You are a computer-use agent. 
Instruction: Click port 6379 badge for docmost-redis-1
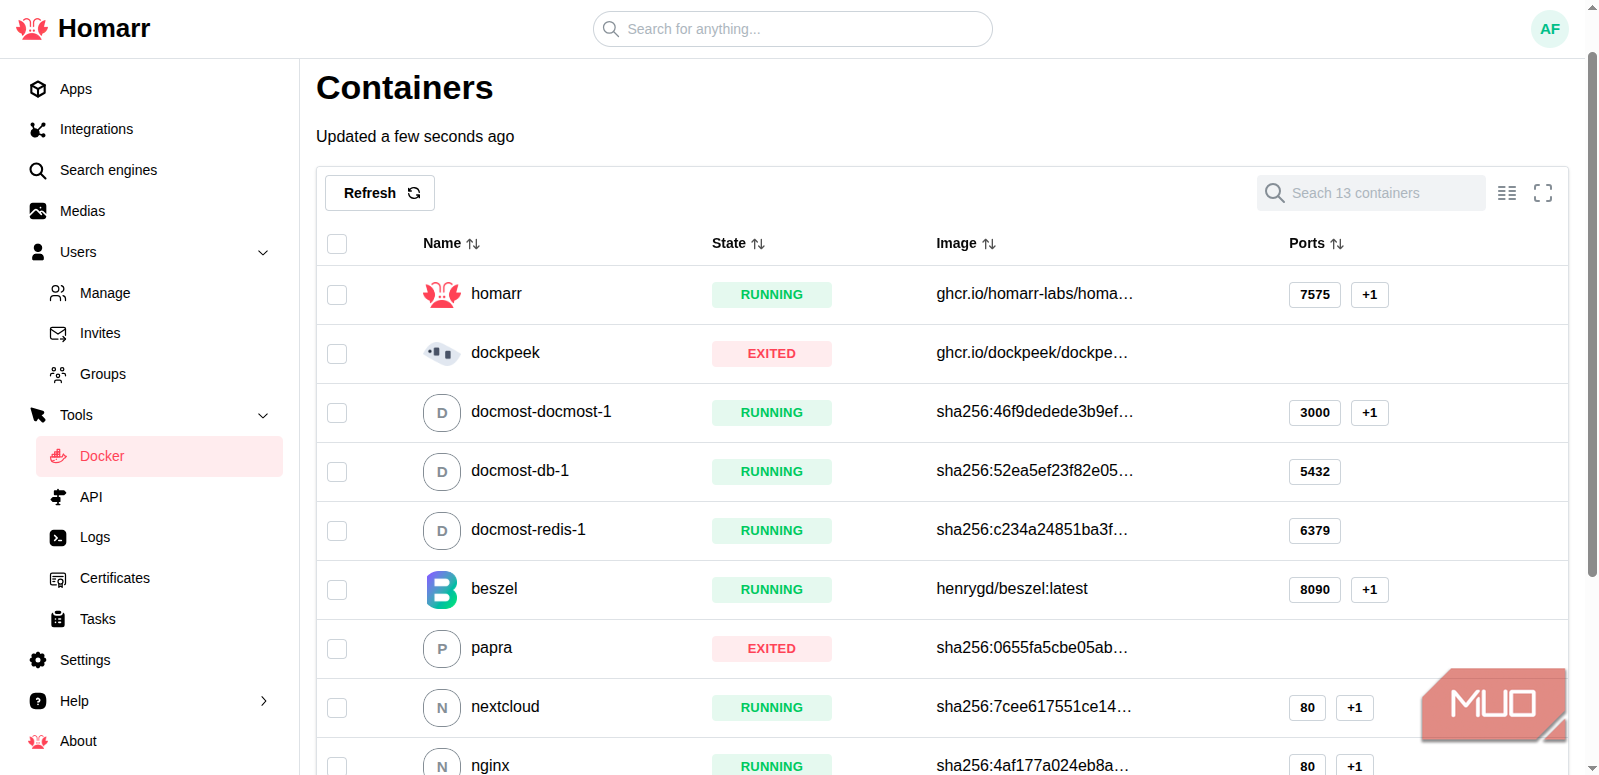click(1315, 531)
